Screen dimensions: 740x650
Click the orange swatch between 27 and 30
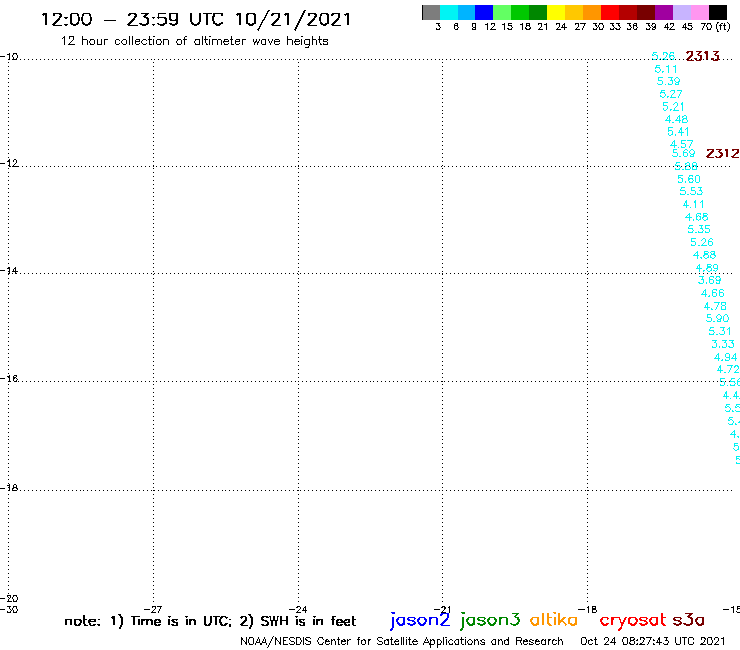[592, 12]
